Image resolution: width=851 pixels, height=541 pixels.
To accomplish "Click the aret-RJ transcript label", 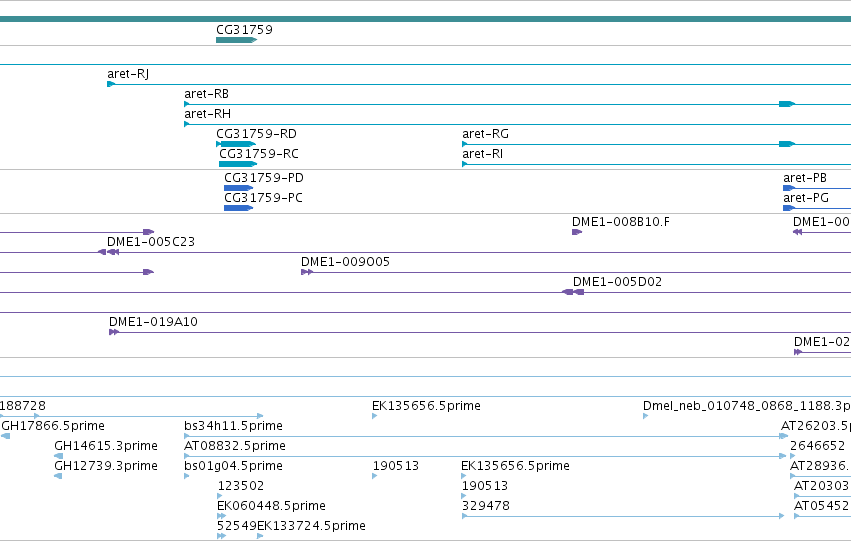I will pyautogui.click(x=128, y=74).
